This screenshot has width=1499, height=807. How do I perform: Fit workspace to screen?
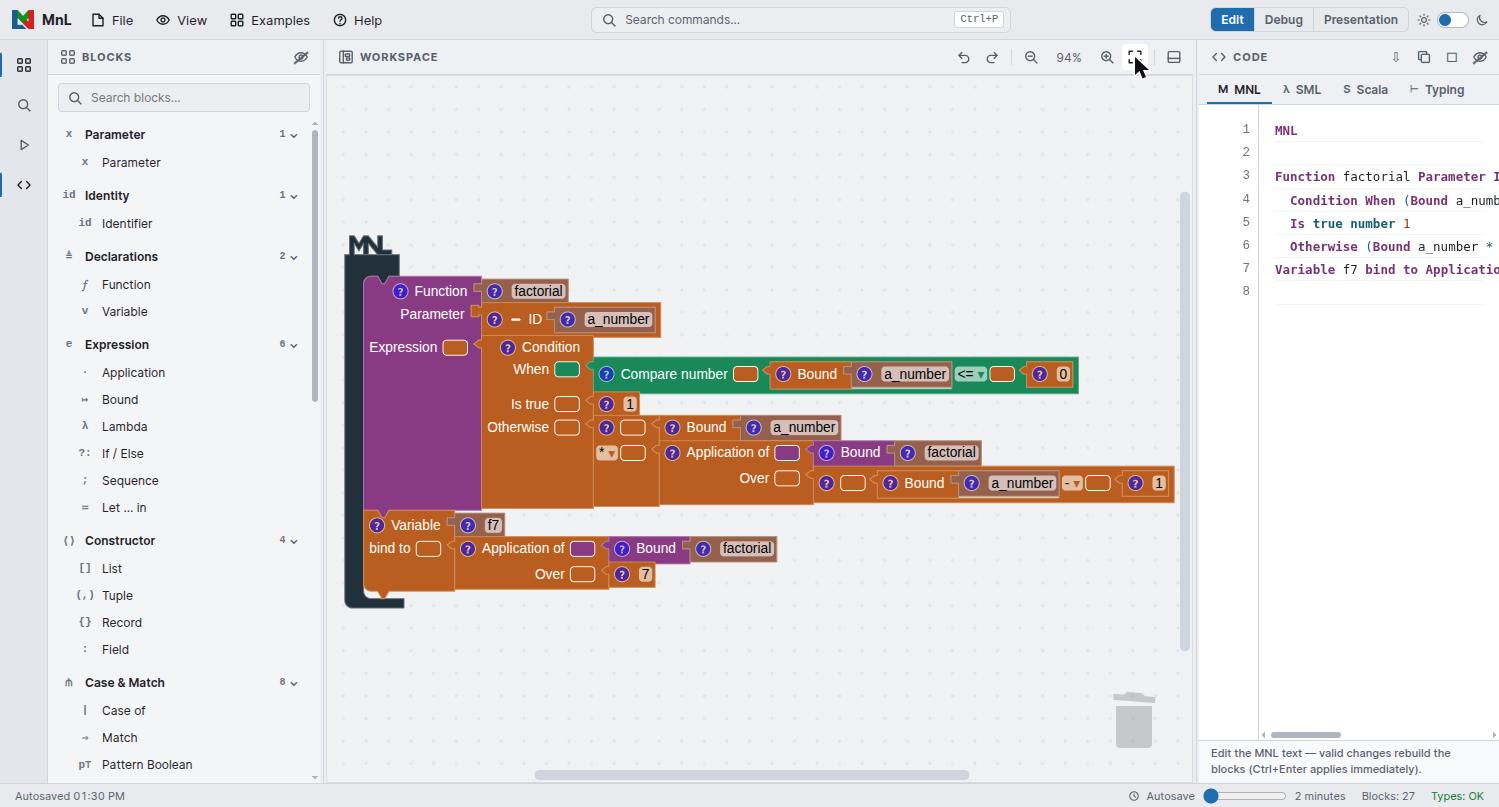(1135, 57)
